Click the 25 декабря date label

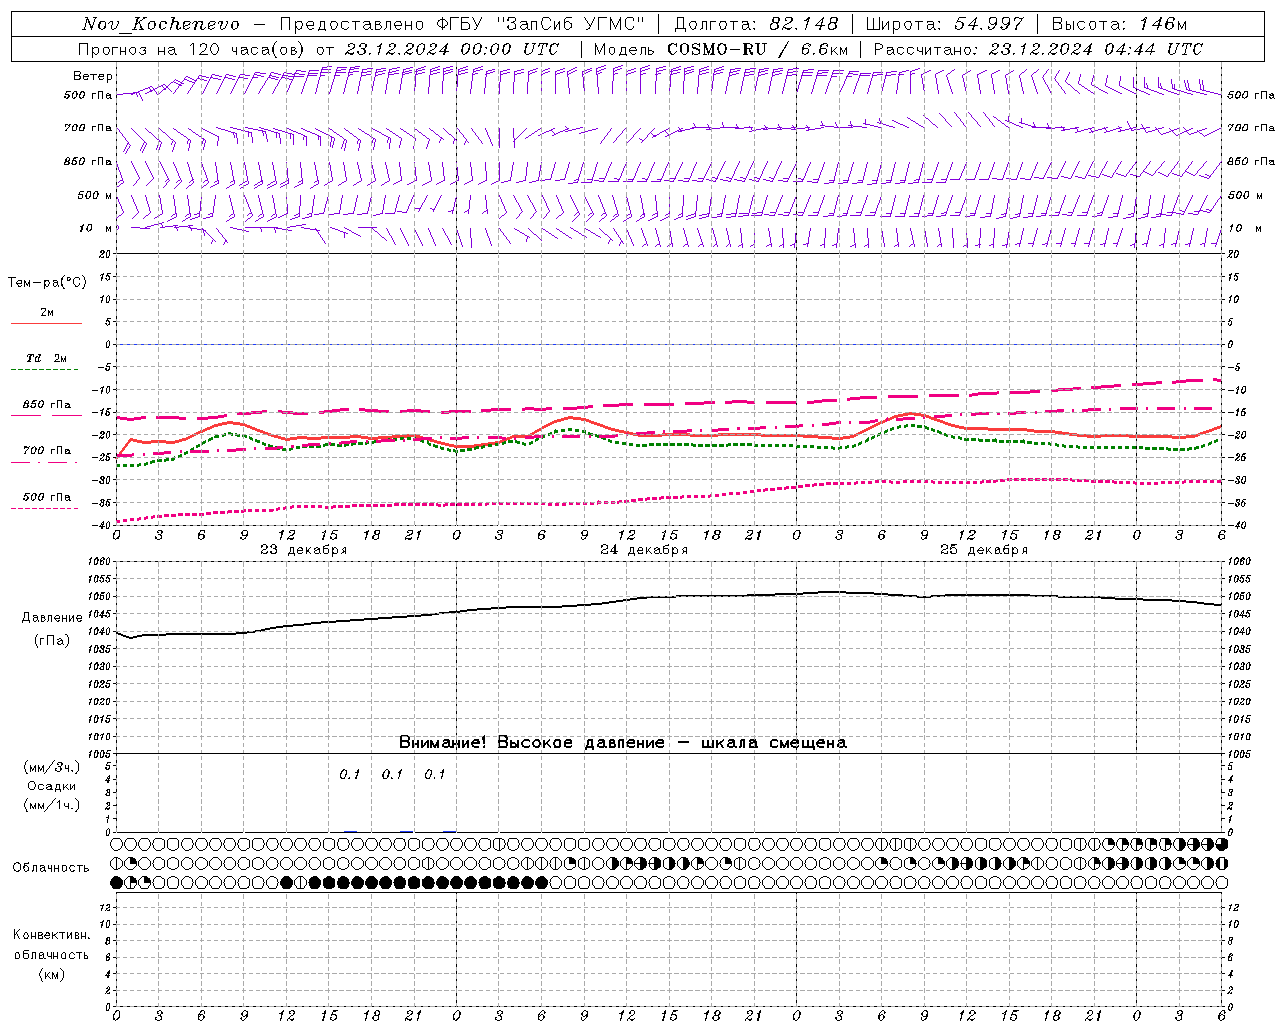(984, 550)
